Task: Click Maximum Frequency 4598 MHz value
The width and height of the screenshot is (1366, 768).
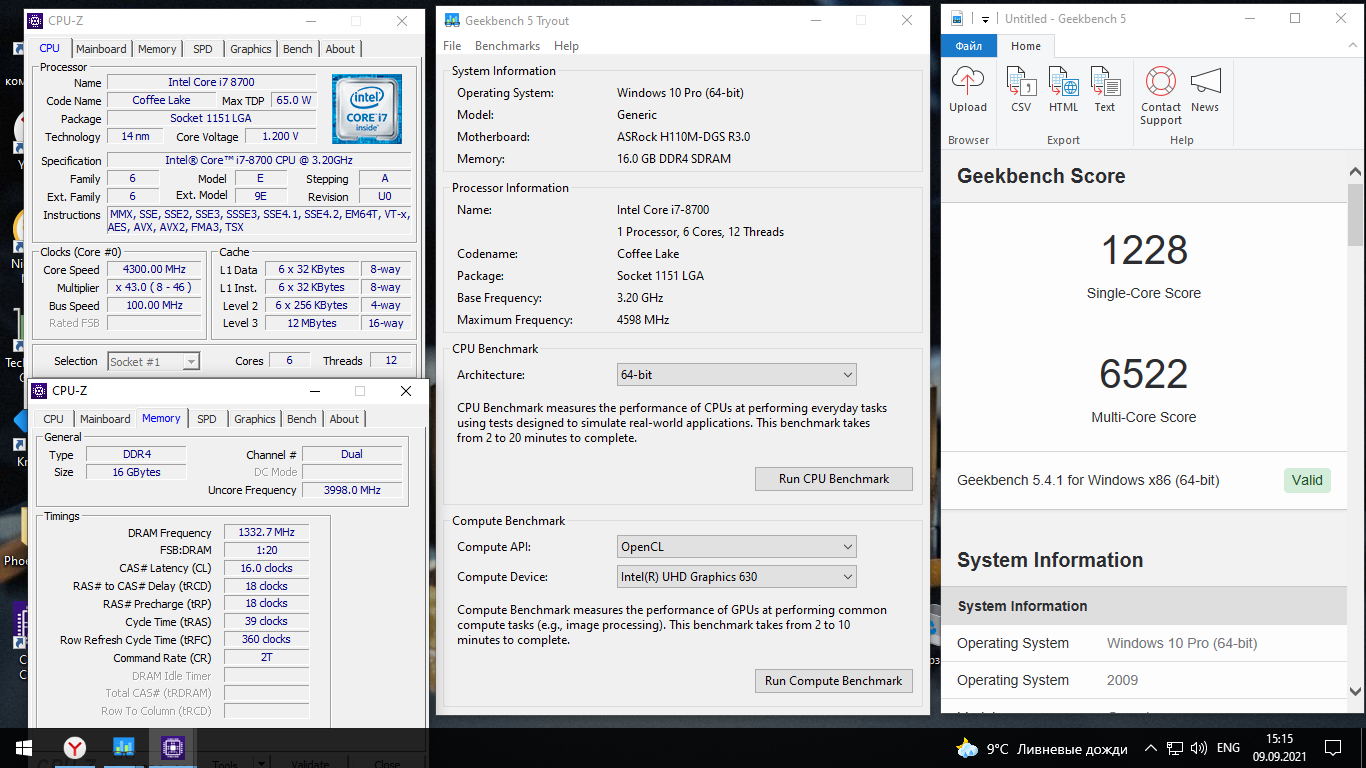Action: [643, 320]
